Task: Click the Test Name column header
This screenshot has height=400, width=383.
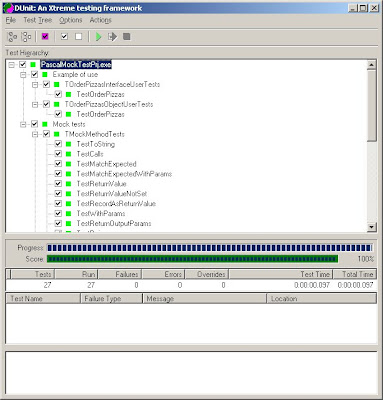Action: pos(43,298)
